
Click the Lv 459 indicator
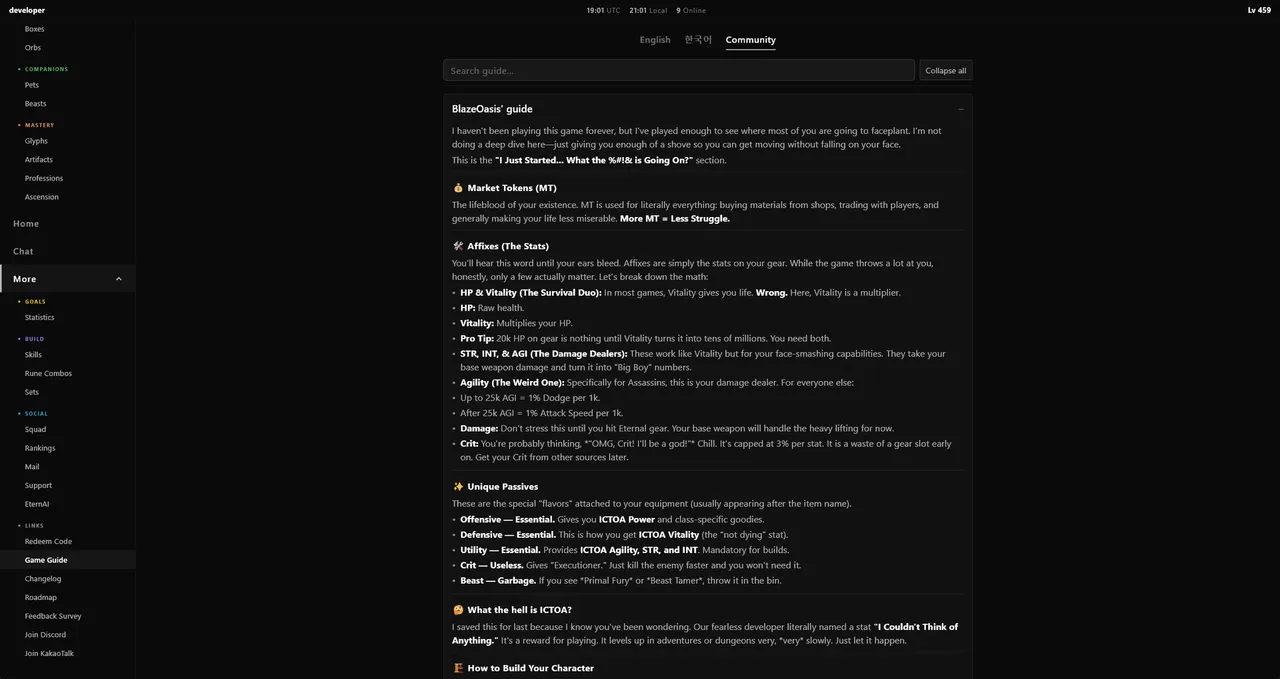click(x=1259, y=10)
